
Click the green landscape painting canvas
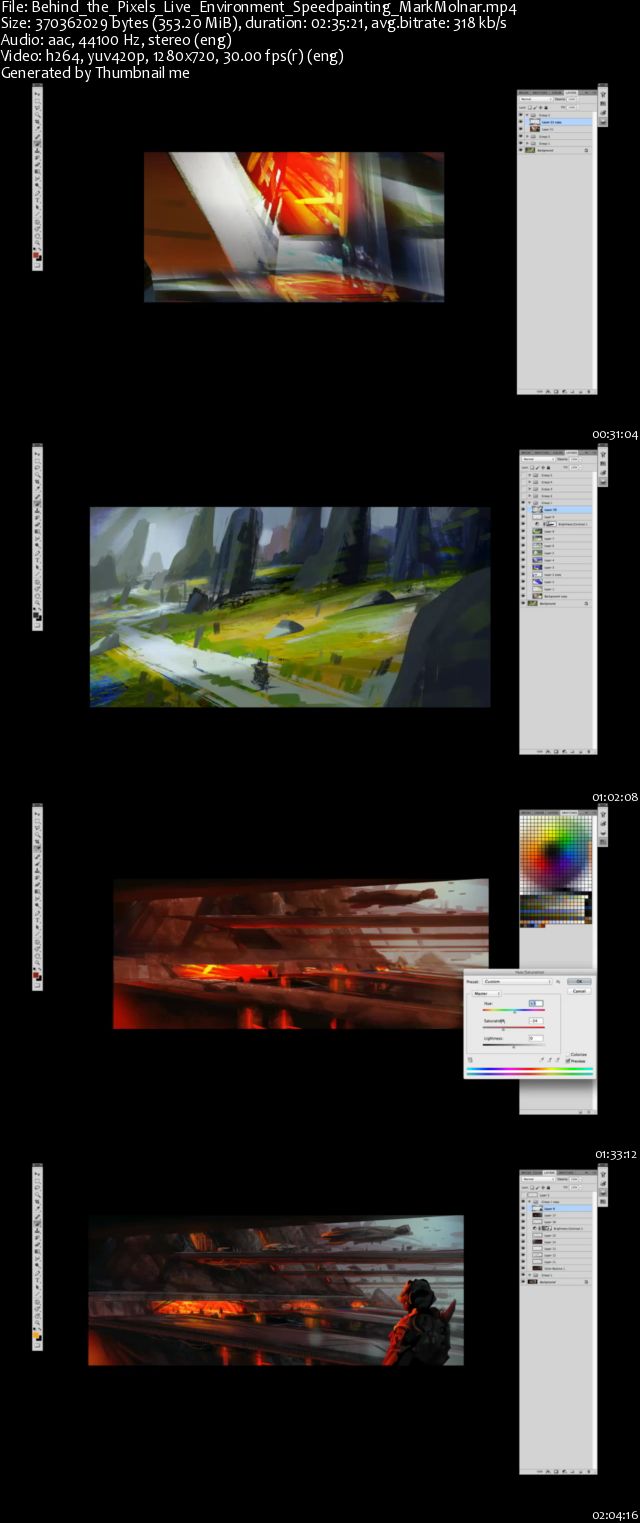coord(290,607)
